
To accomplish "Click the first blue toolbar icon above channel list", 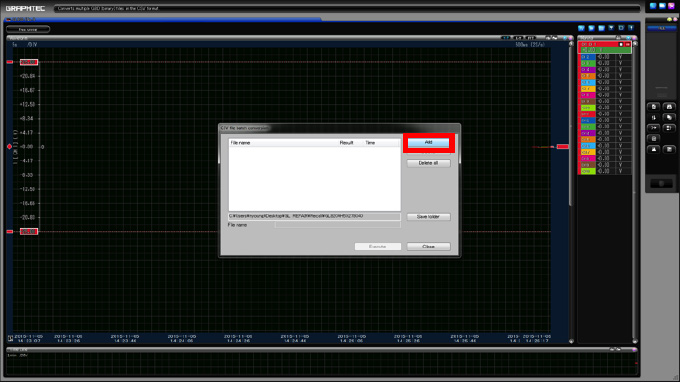I will 582,28.
